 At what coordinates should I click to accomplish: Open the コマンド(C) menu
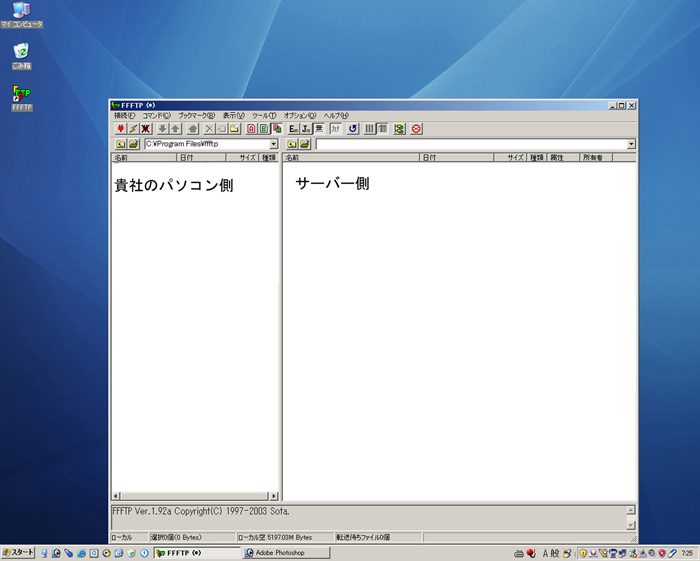click(x=156, y=116)
